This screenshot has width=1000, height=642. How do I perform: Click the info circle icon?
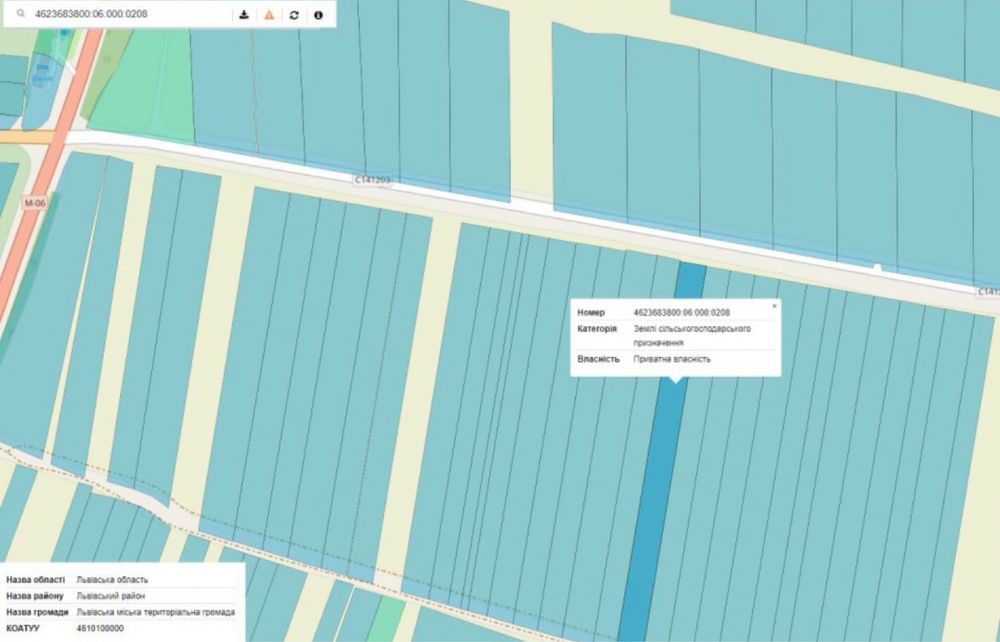coord(318,15)
